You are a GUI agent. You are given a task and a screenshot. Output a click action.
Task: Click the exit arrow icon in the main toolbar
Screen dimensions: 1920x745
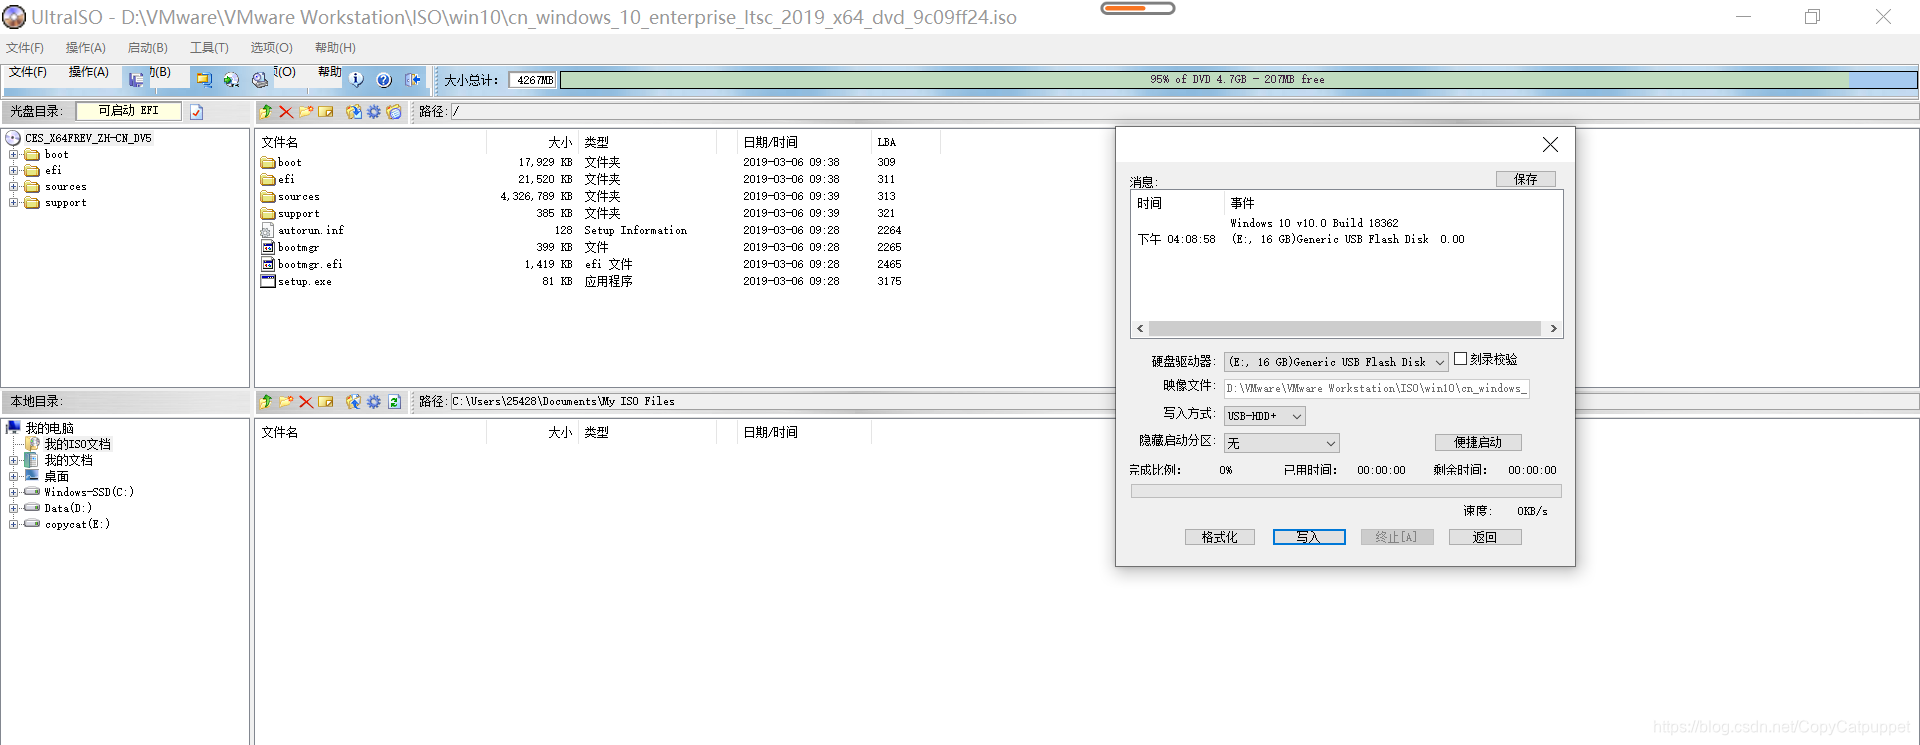413,79
